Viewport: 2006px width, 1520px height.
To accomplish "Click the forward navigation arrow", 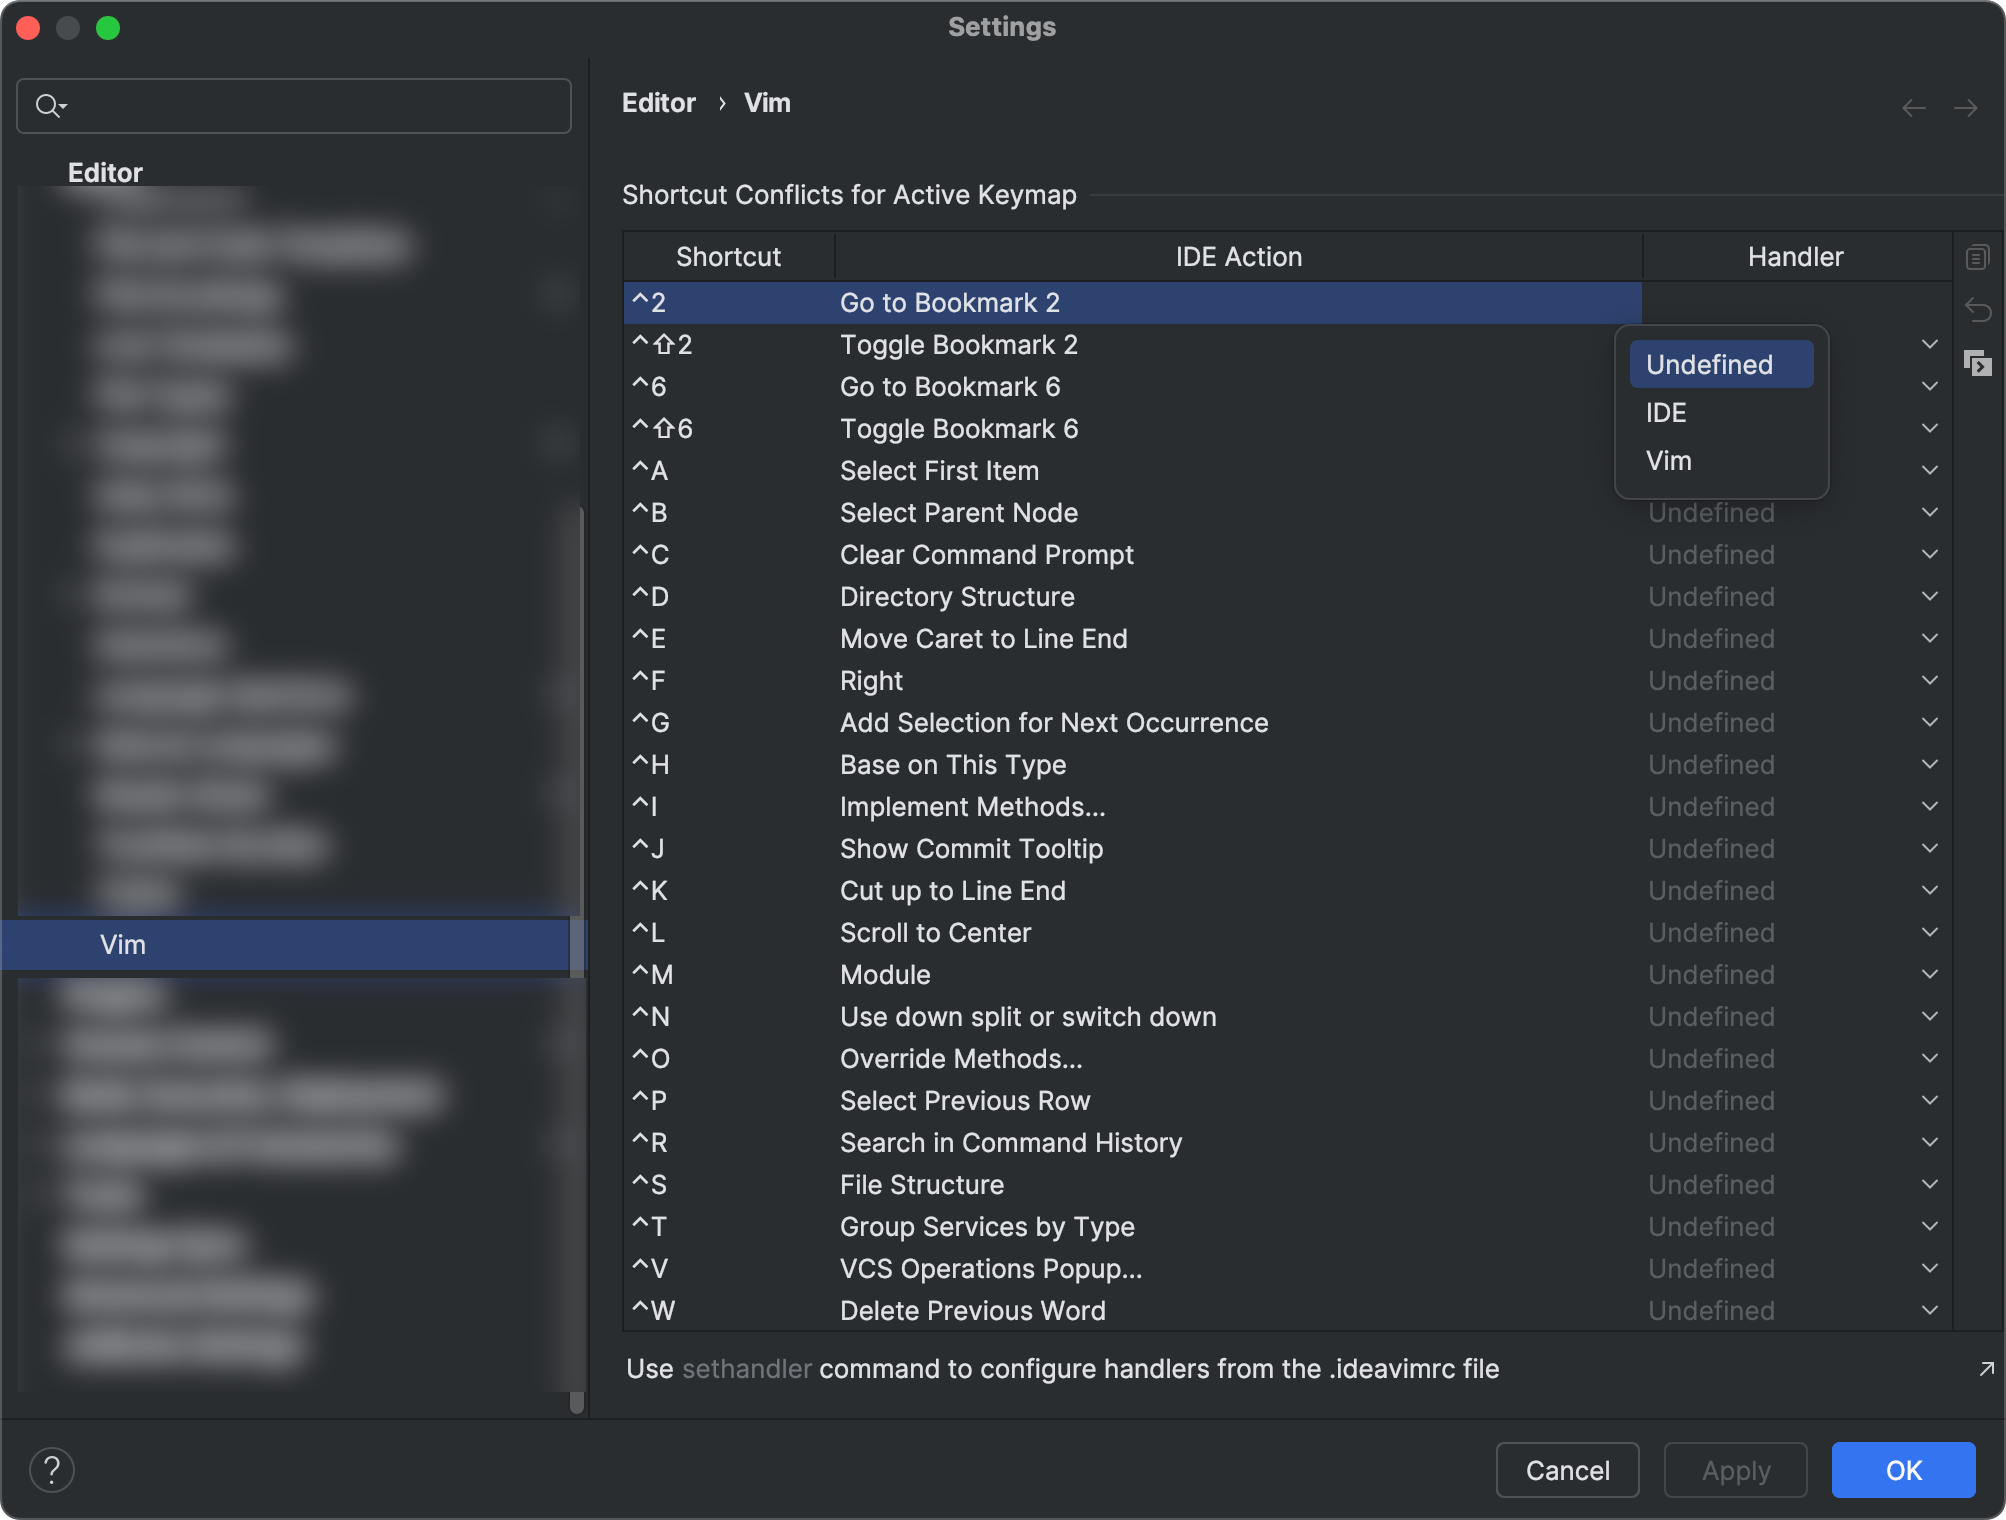I will 1966,107.
